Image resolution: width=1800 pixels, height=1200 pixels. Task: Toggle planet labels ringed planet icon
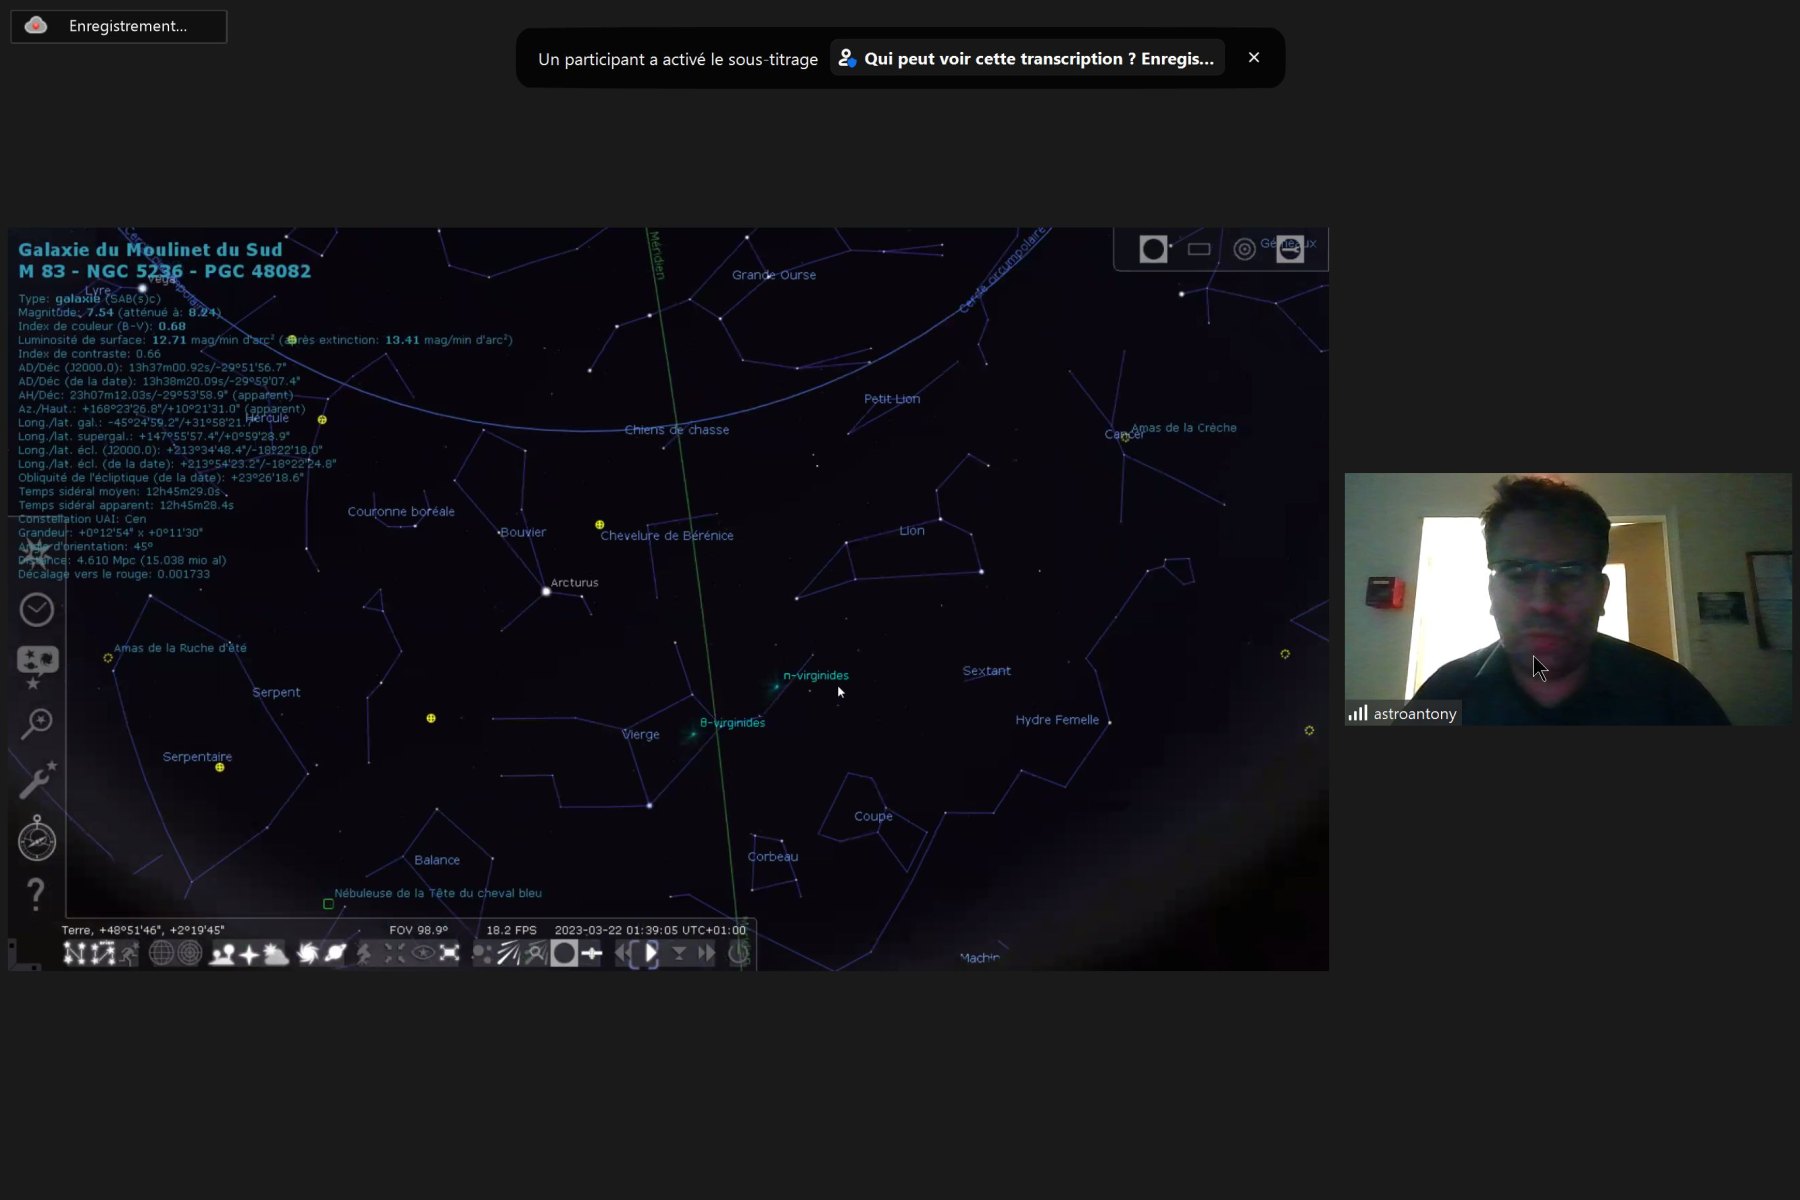point(335,954)
